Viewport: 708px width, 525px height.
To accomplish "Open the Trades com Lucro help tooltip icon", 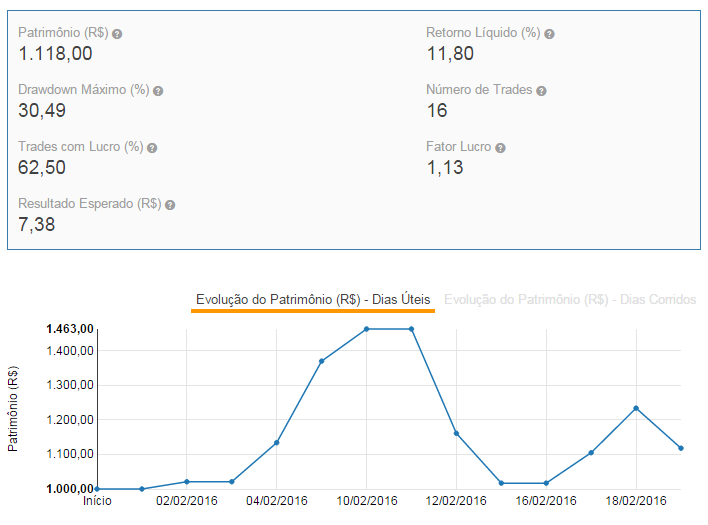I will [152, 148].
